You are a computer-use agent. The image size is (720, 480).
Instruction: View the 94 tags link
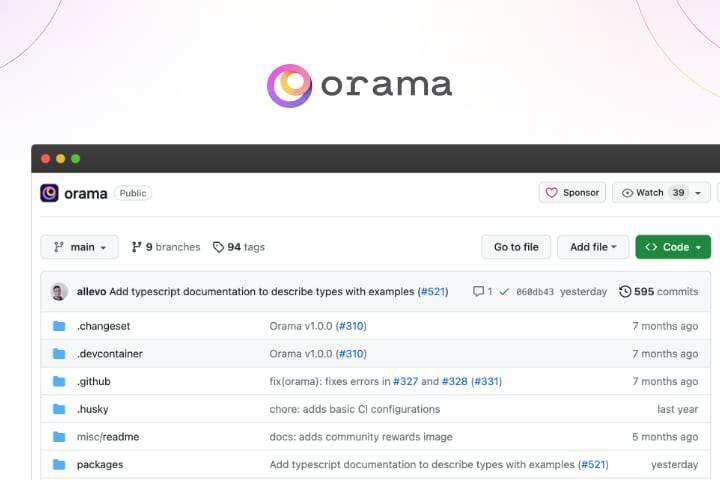(x=239, y=247)
